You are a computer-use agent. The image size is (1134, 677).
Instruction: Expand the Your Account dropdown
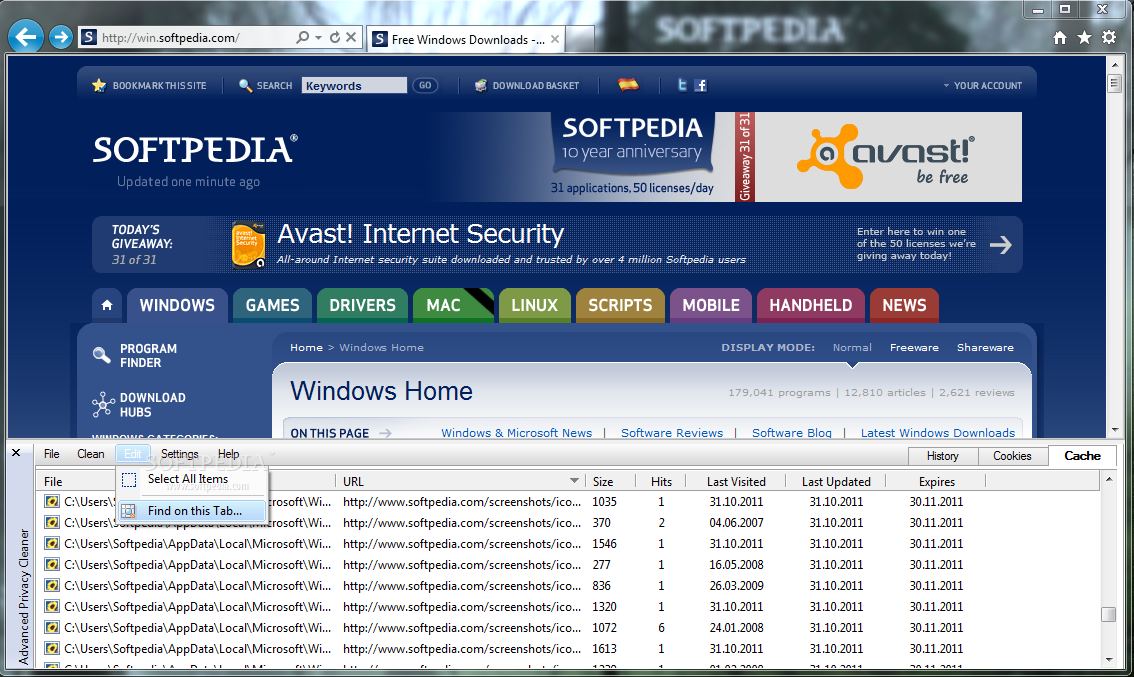click(x=982, y=85)
